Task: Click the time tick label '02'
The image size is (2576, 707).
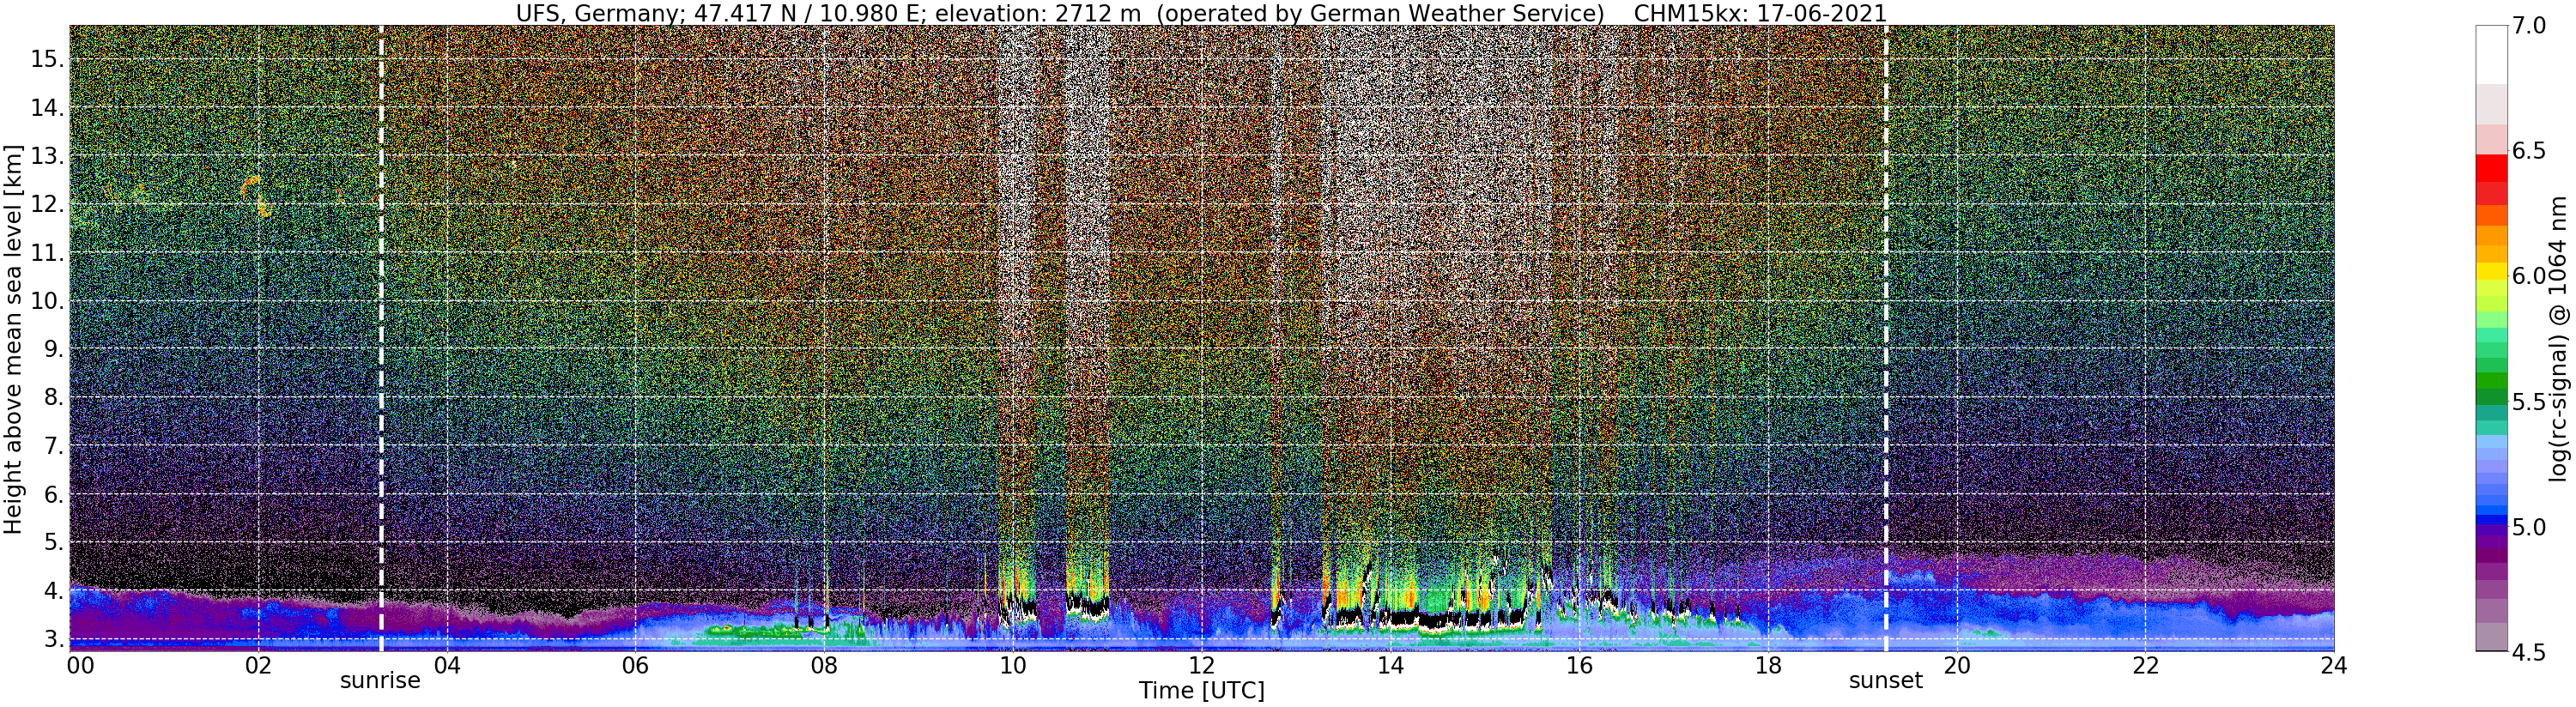Action: [258, 665]
